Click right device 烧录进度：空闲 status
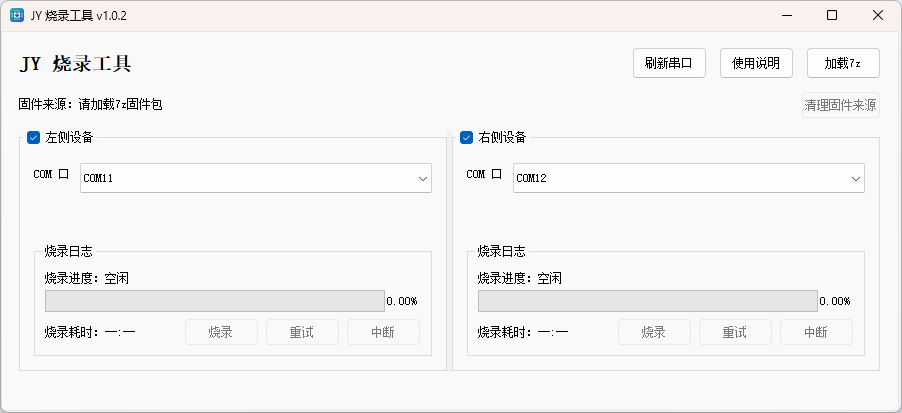902x413 pixels. tap(520, 279)
